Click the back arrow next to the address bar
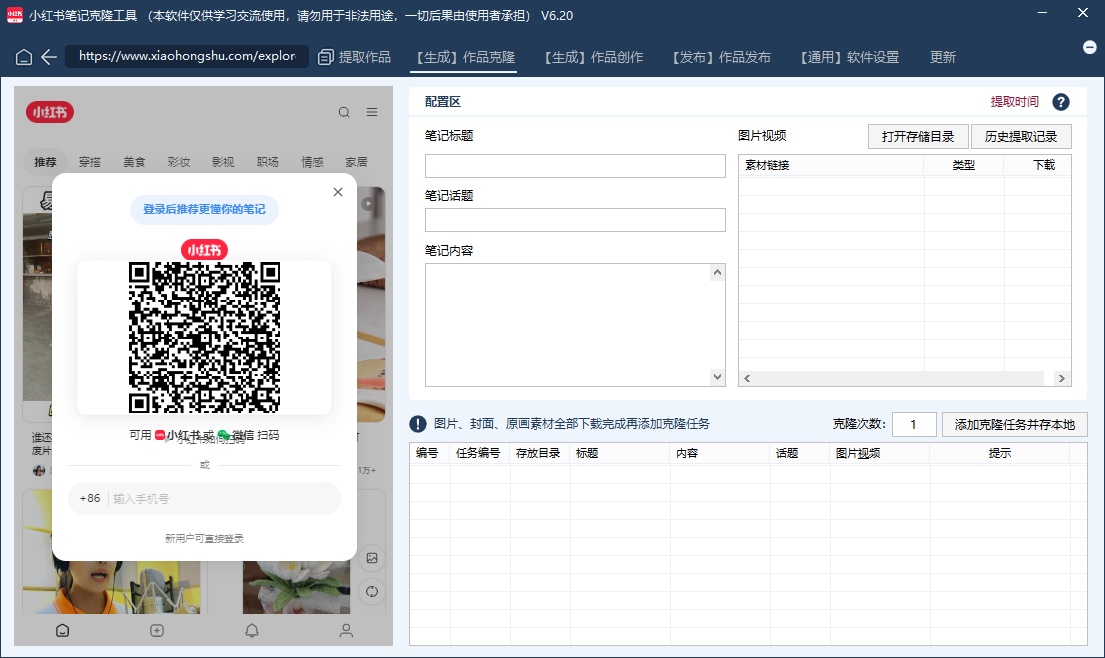This screenshot has width=1105, height=658. [x=51, y=57]
